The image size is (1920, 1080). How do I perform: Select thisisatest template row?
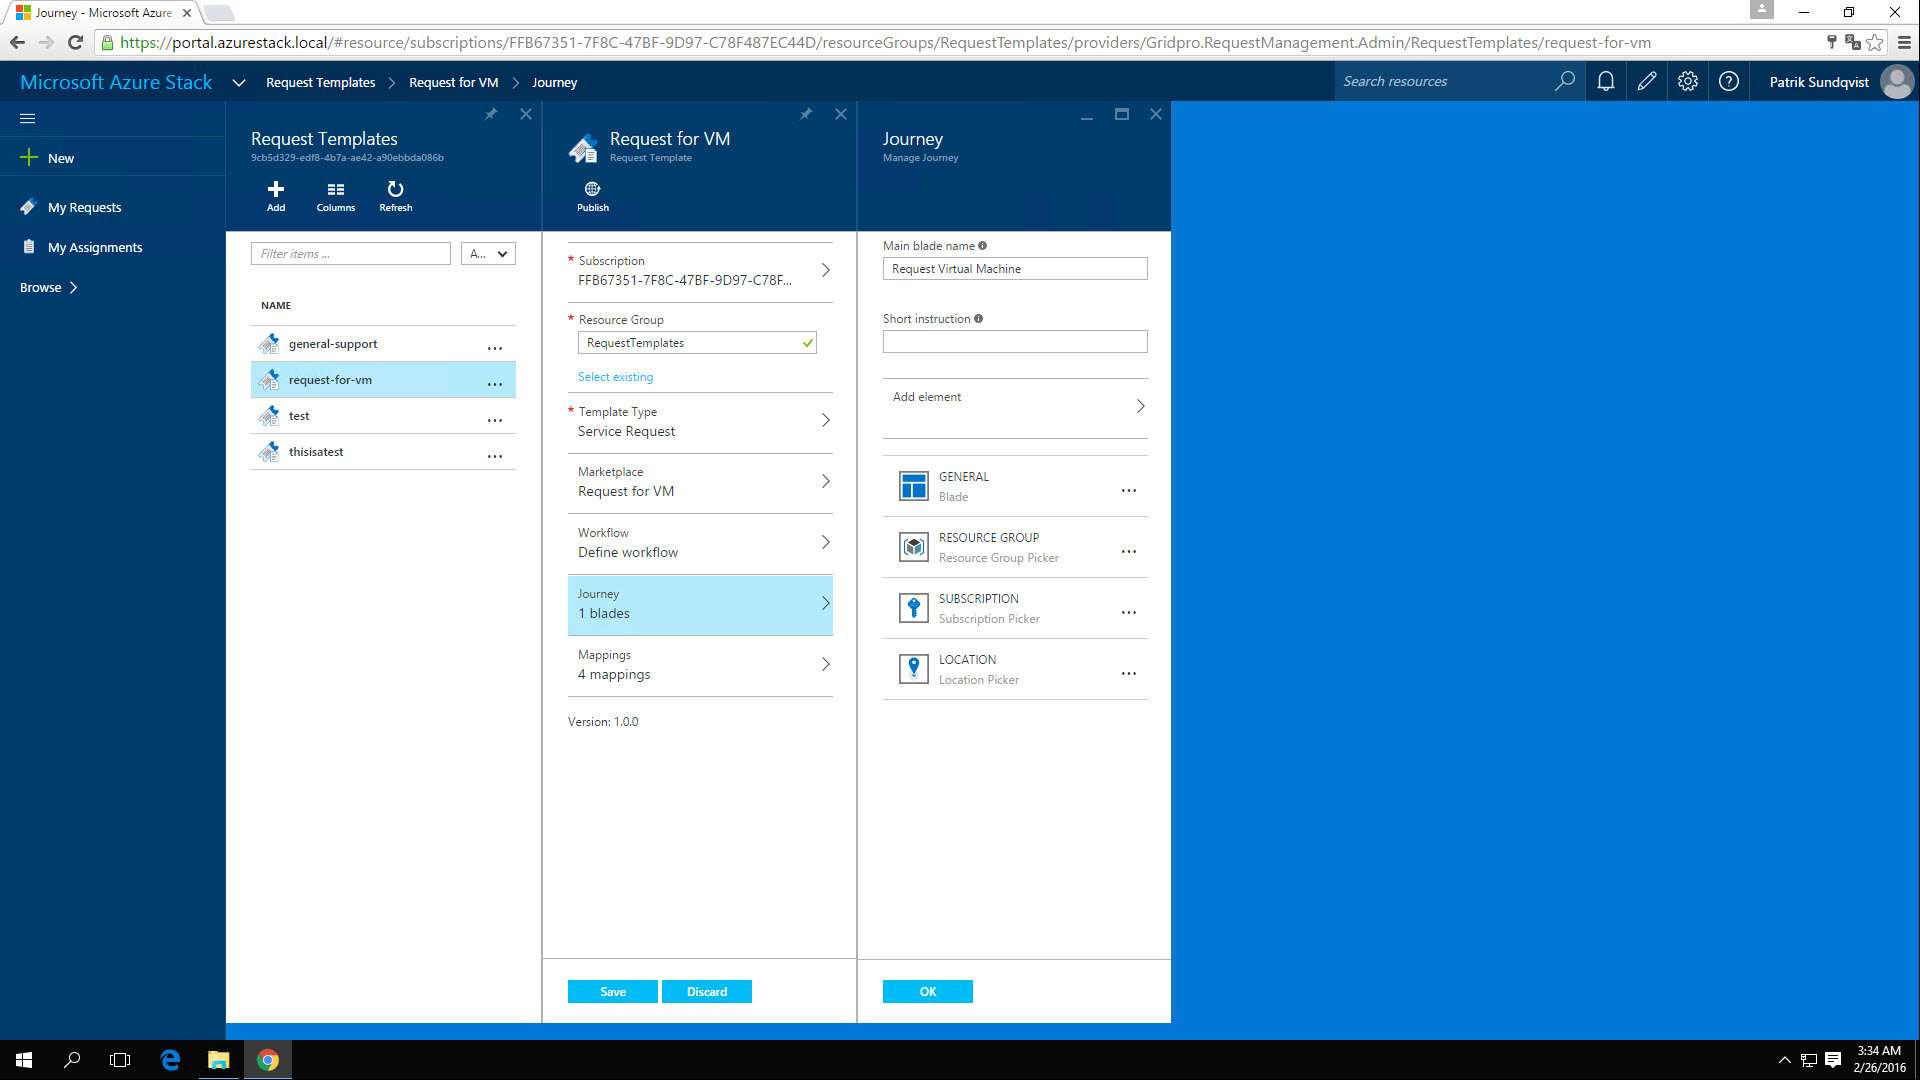pyautogui.click(x=383, y=452)
